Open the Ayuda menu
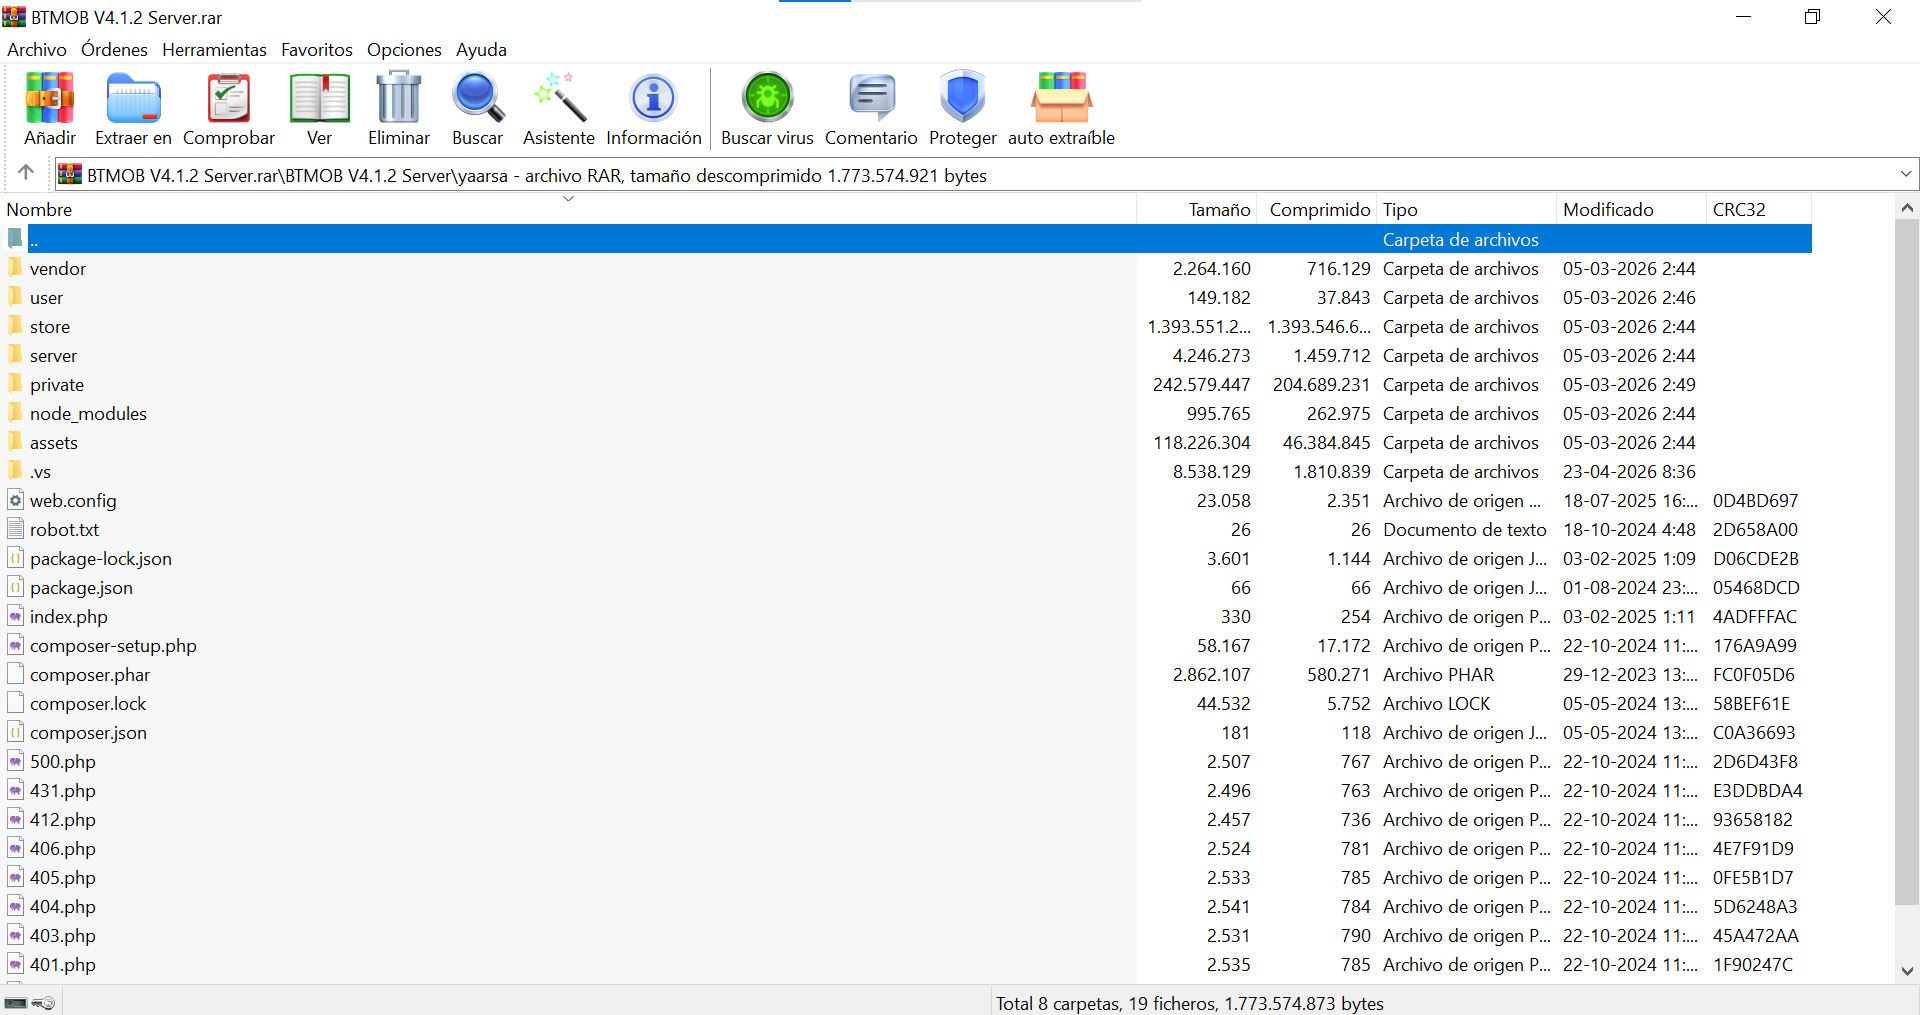This screenshot has height=1015, width=1920. click(x=481, y=50)
